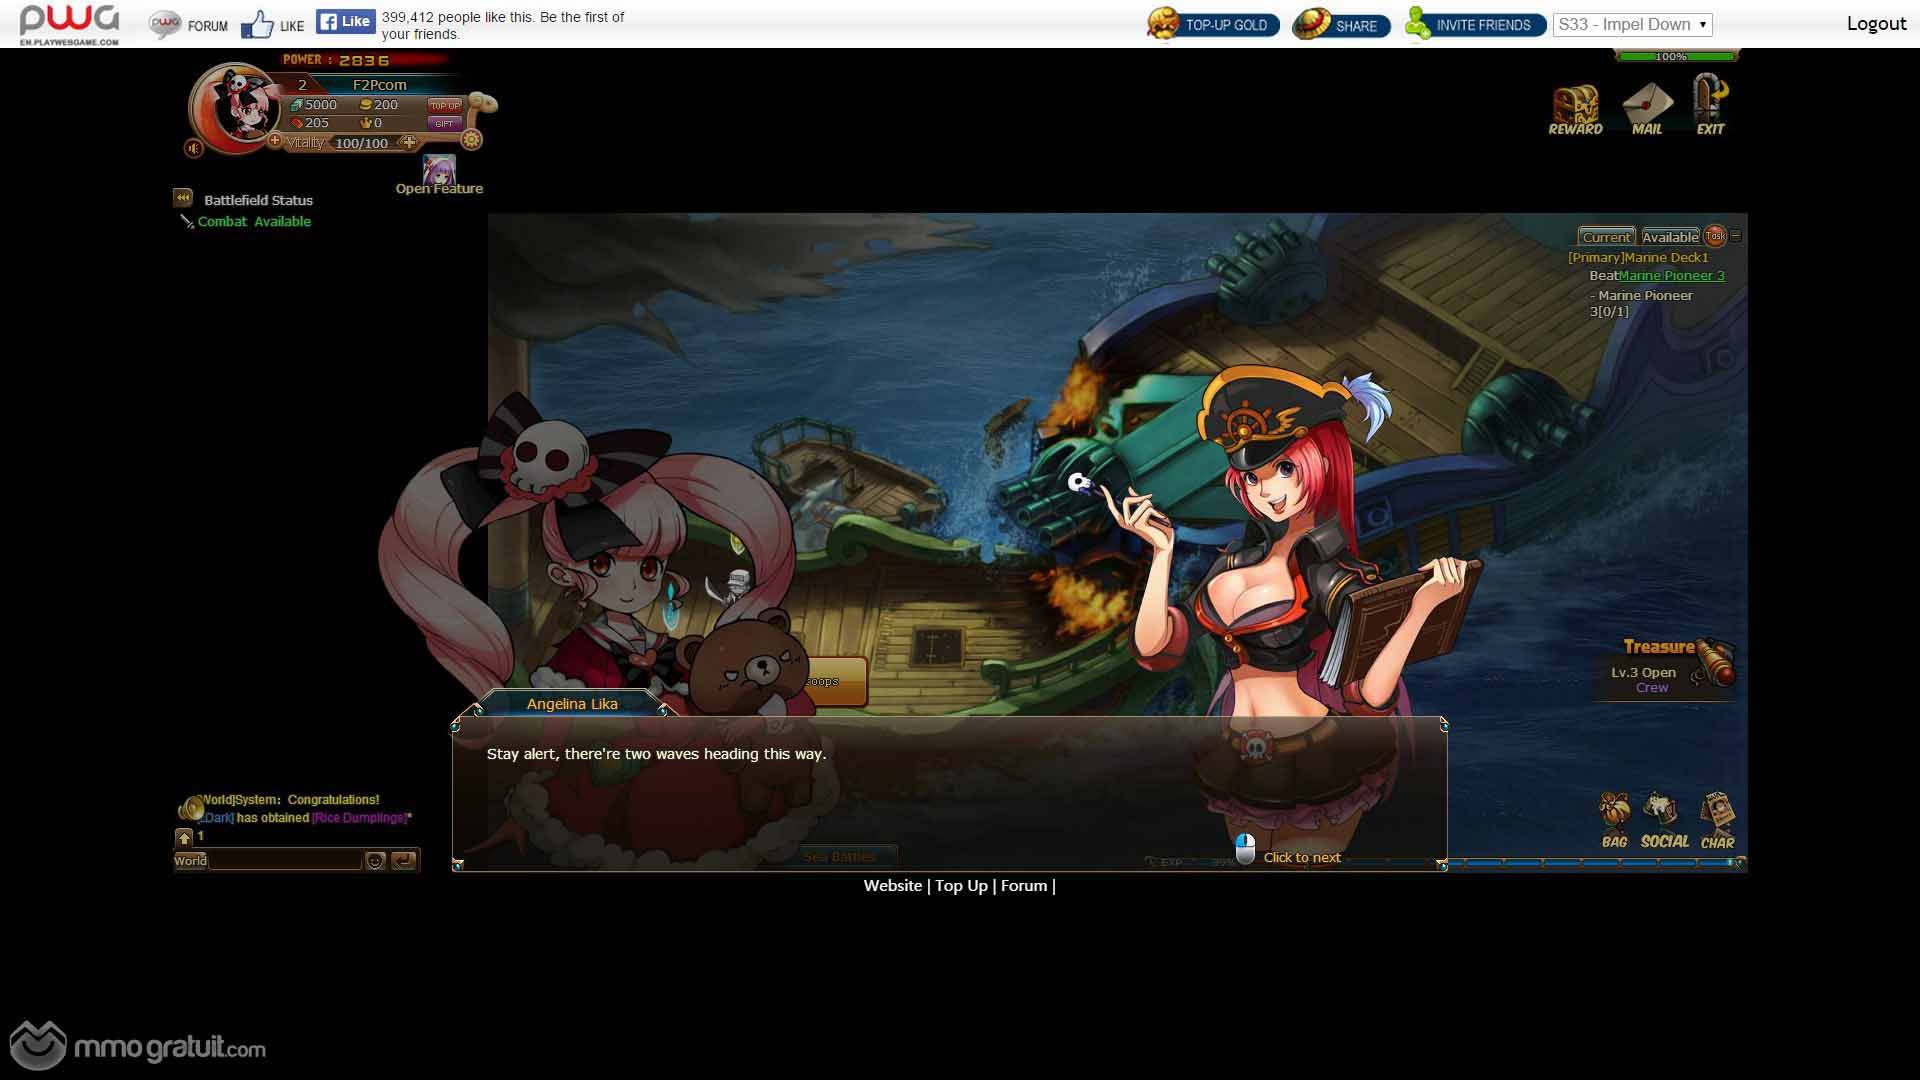Image resolution: width=1920 pixels, height=1080 pixels.
Task: Click the 205 red currency value
Action: (310, 123)
